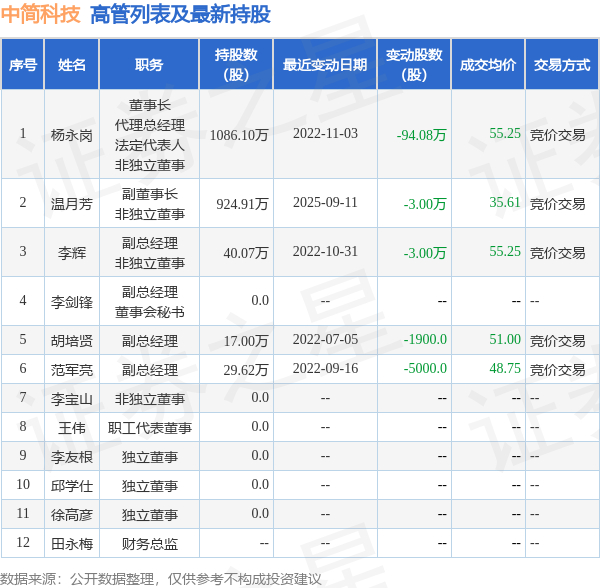Click the date 2022-10-31
The height and width of the screenshot is (588, 600).
(325, 251)
